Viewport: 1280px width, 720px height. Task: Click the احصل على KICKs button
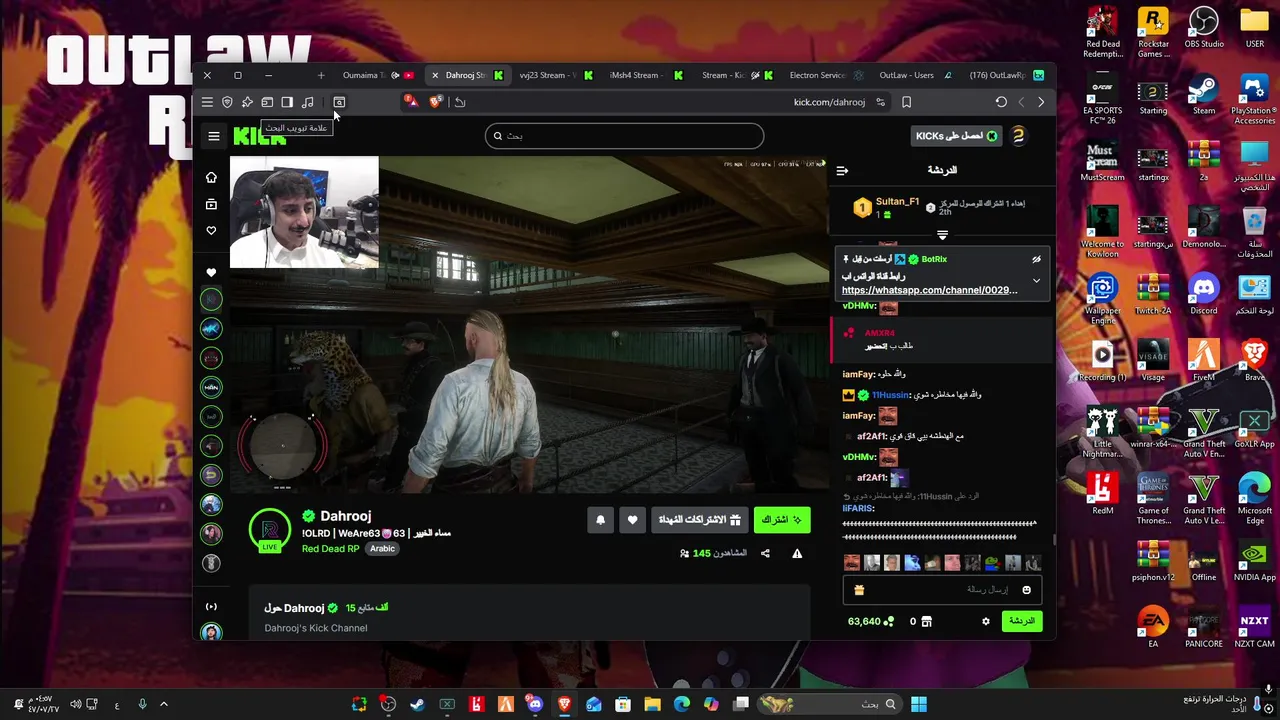pos(957,136)
